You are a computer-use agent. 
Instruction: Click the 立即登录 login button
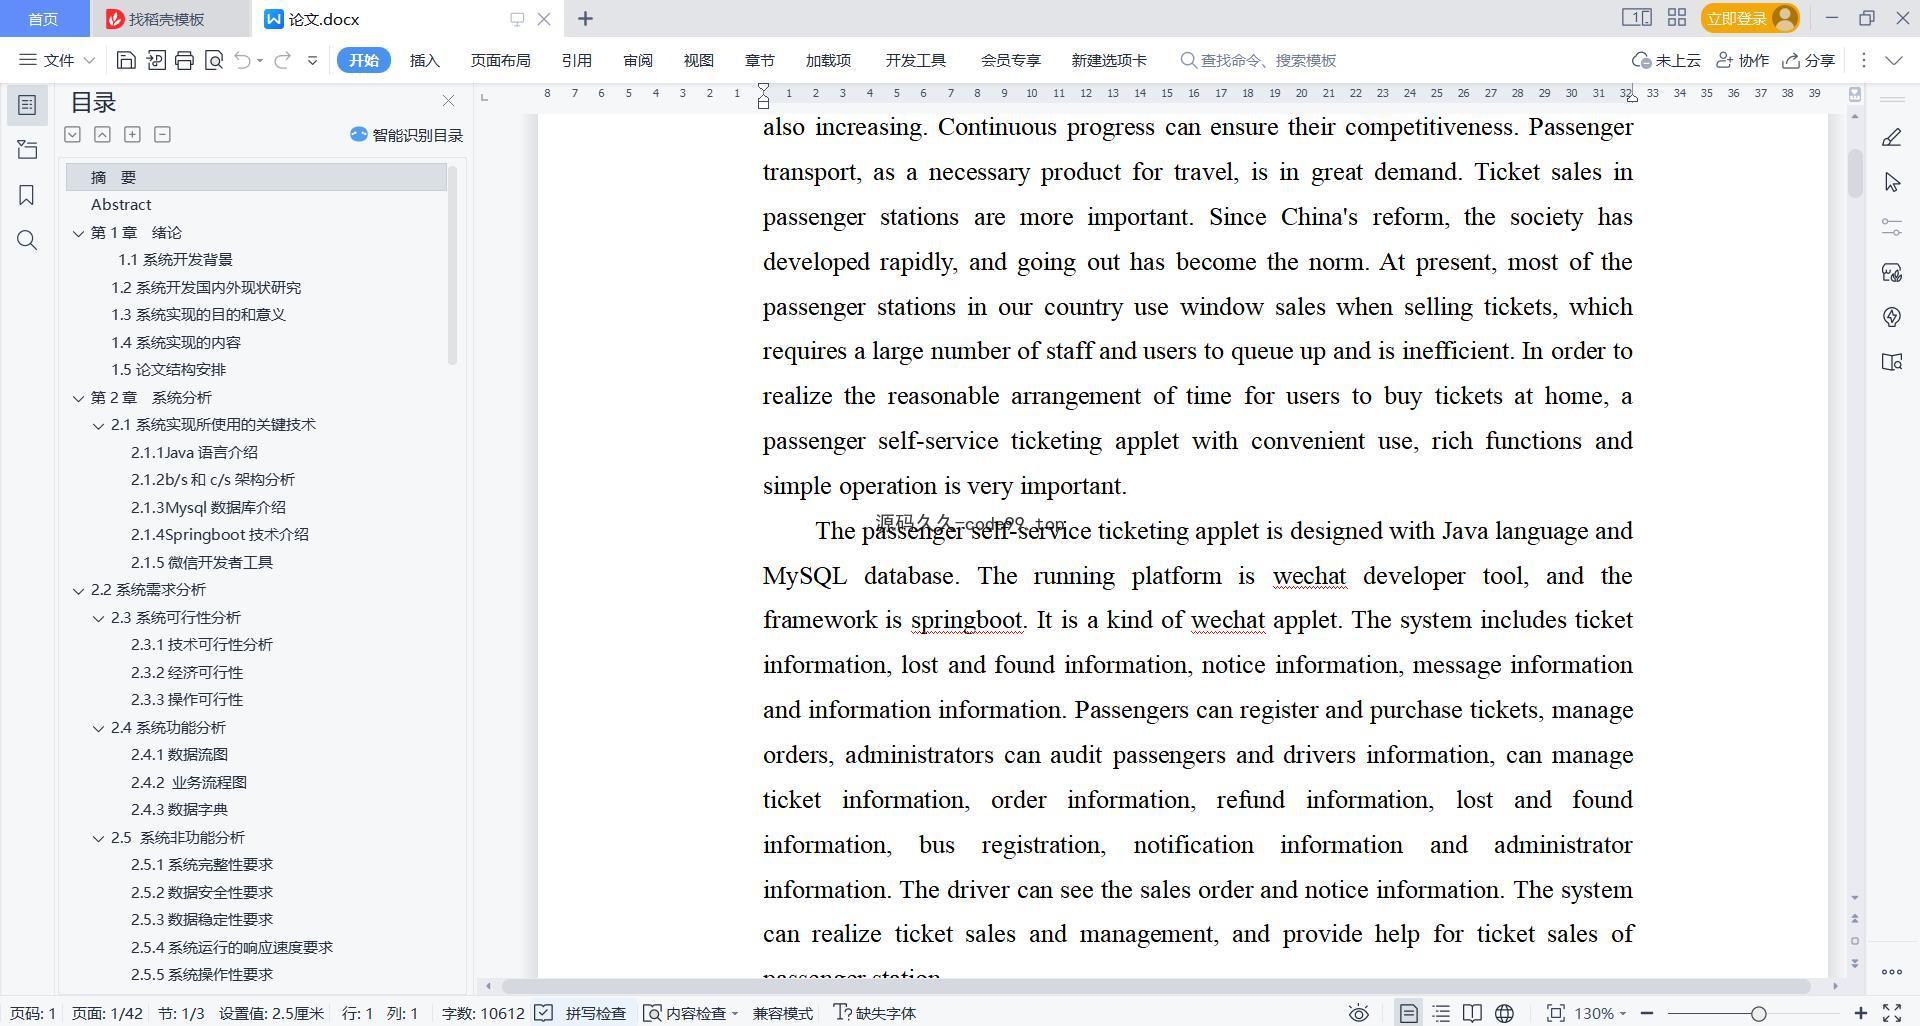pyautogui.click(x=1749, y=18)
